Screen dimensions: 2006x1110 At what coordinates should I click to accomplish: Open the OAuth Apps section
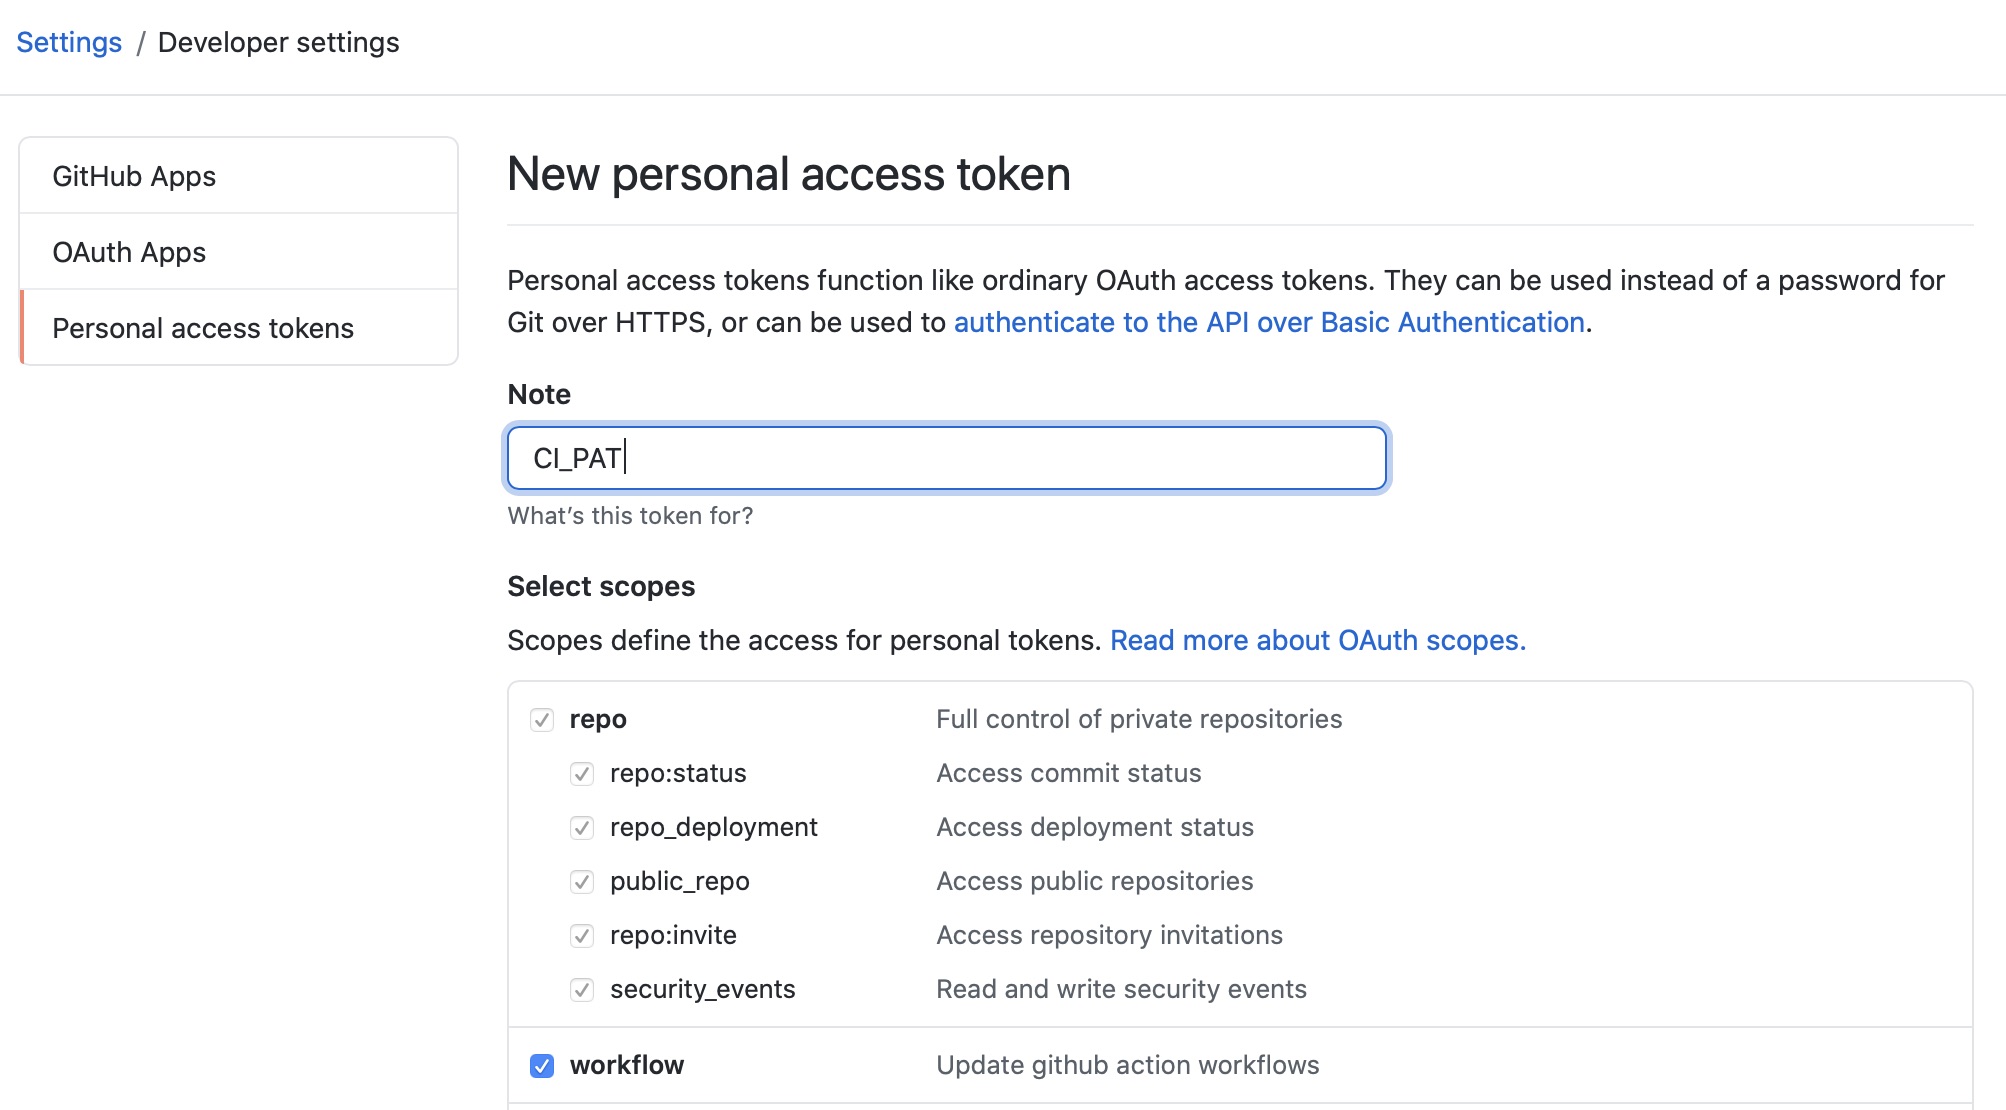pyautogui.click(x=129, y=252)
